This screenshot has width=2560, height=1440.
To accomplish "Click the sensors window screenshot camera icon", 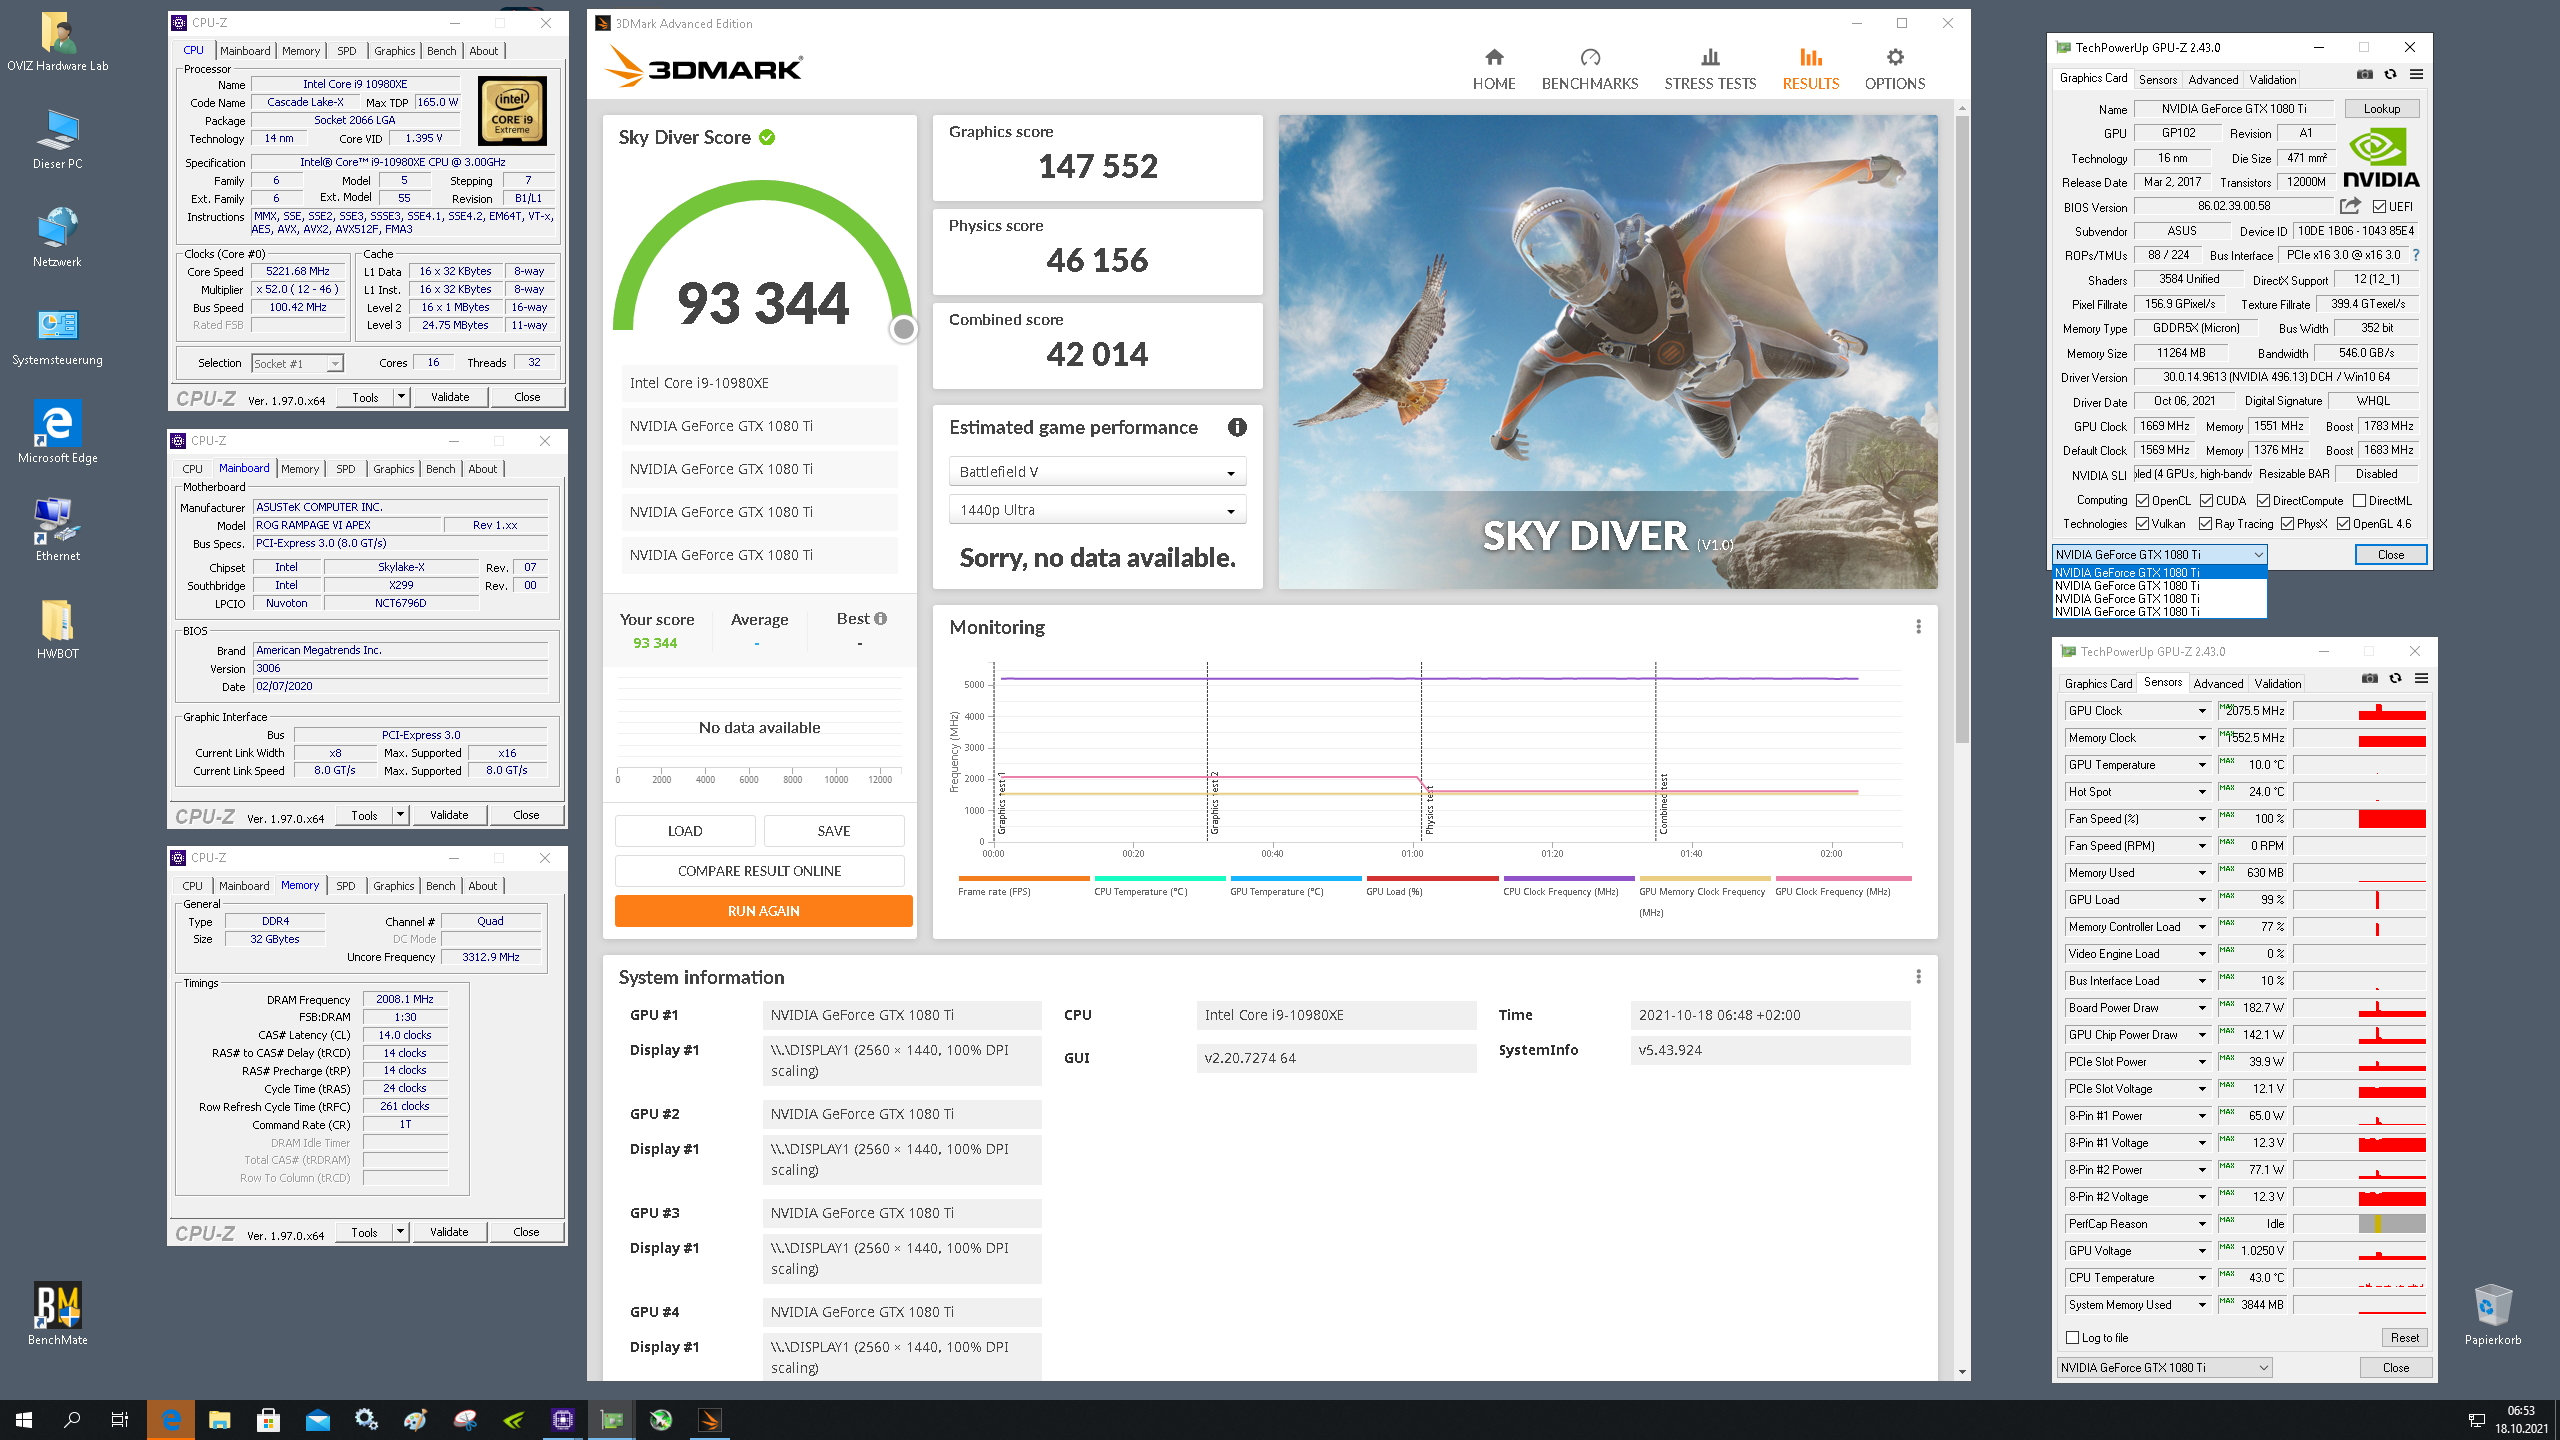I will (2370, 678).
